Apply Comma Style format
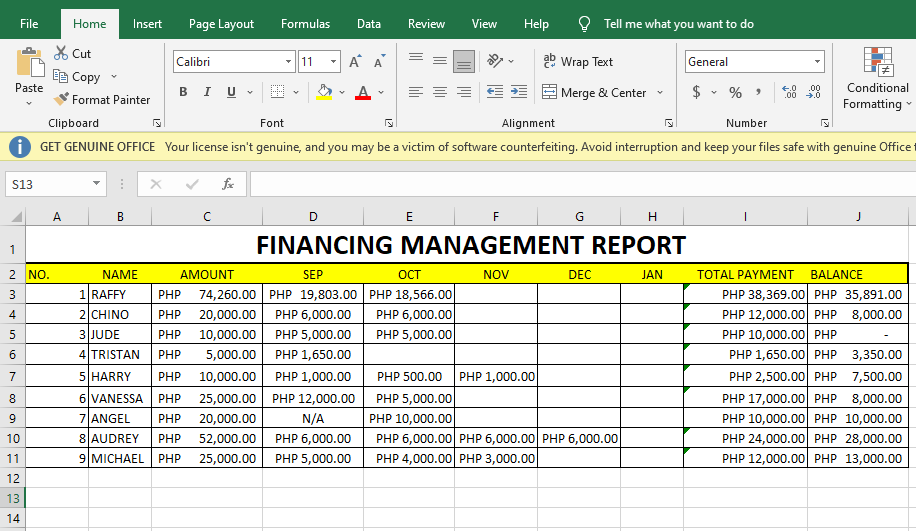This screenshot has width=916, height=531. coord(758,92)
